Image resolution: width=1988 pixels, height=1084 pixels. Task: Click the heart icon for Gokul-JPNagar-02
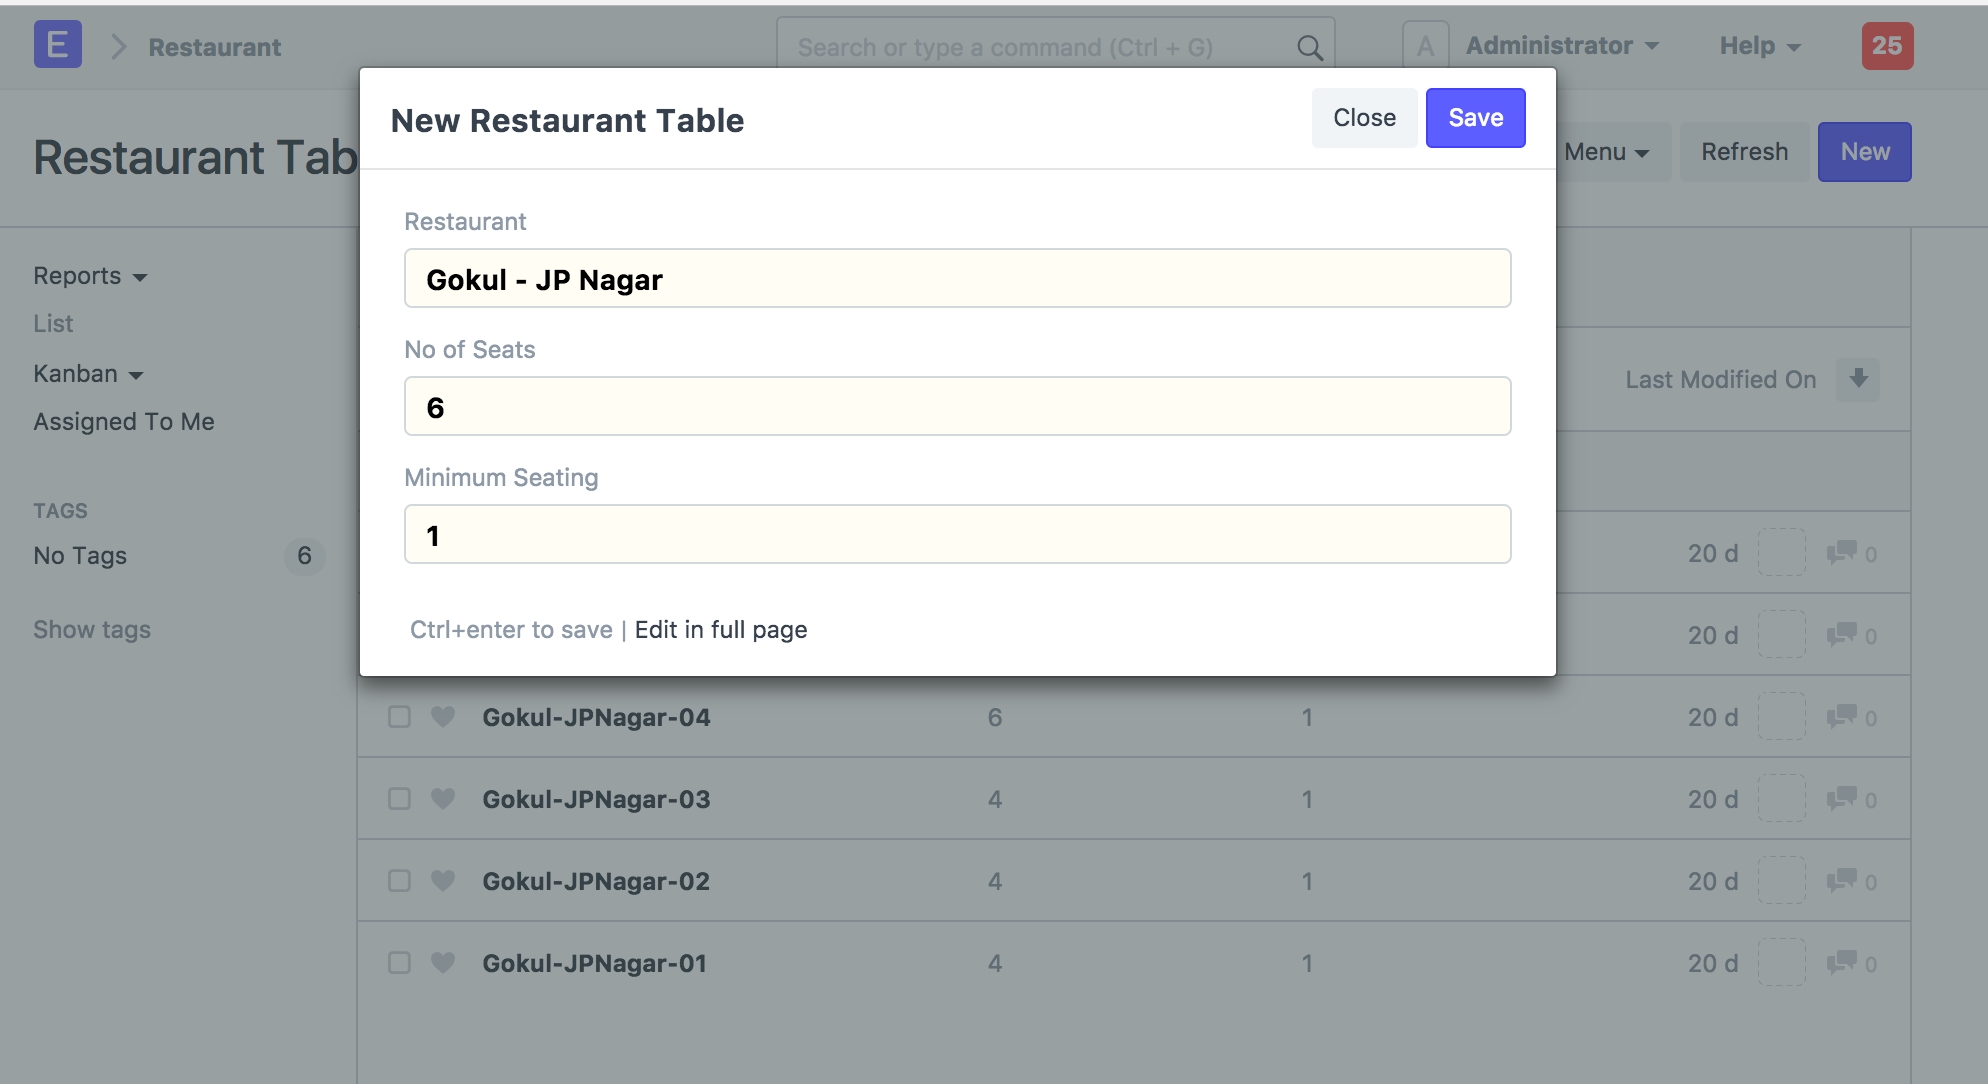point(443,881)
